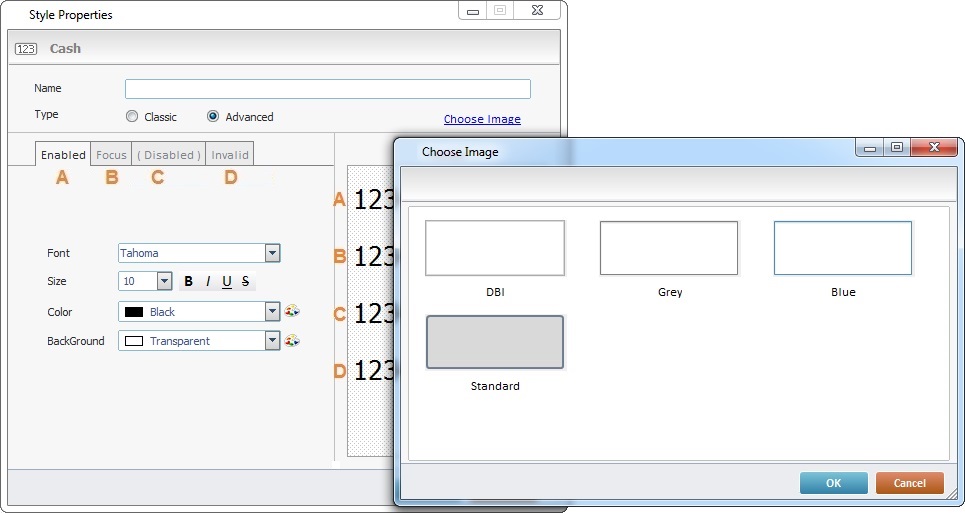Close the Choose Image dialog
Image resolution: width=965 pixels, height=513 pixels.
(x=933, y=148)
